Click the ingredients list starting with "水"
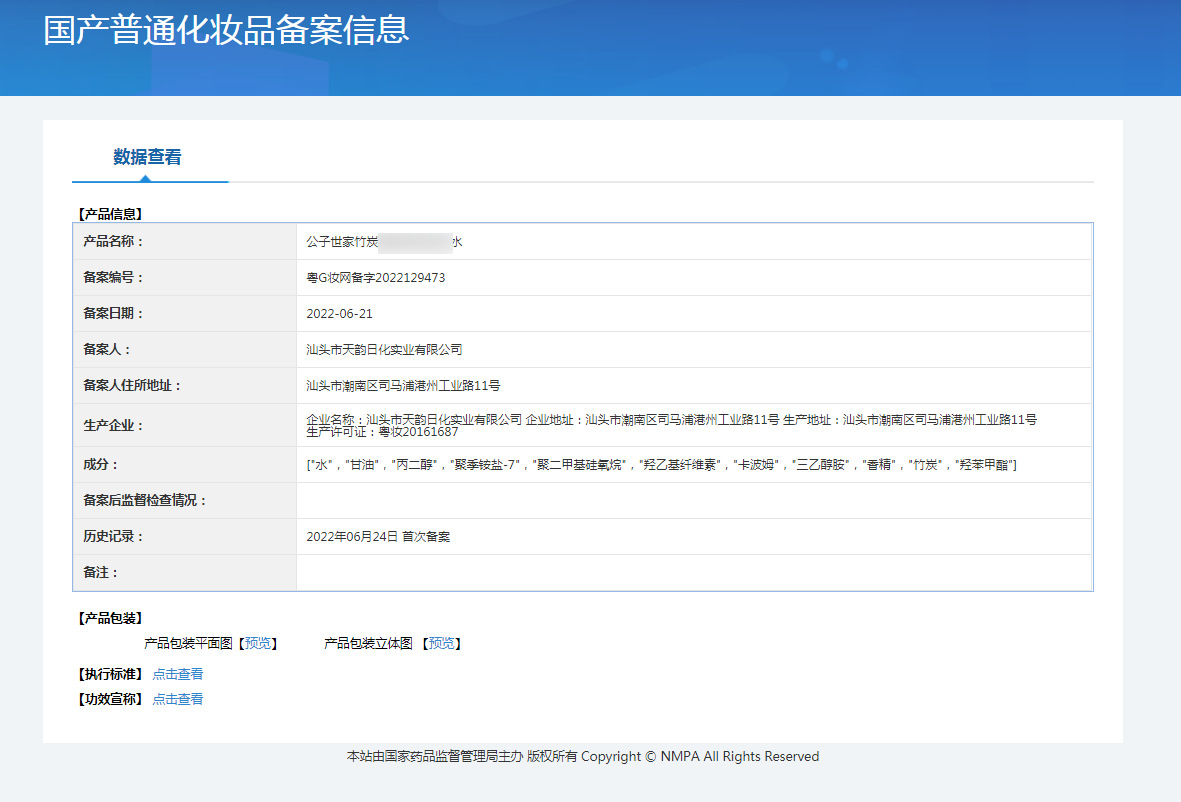Image resolution: width=1181 pixels, height=802 pixels. coord(661,465)
